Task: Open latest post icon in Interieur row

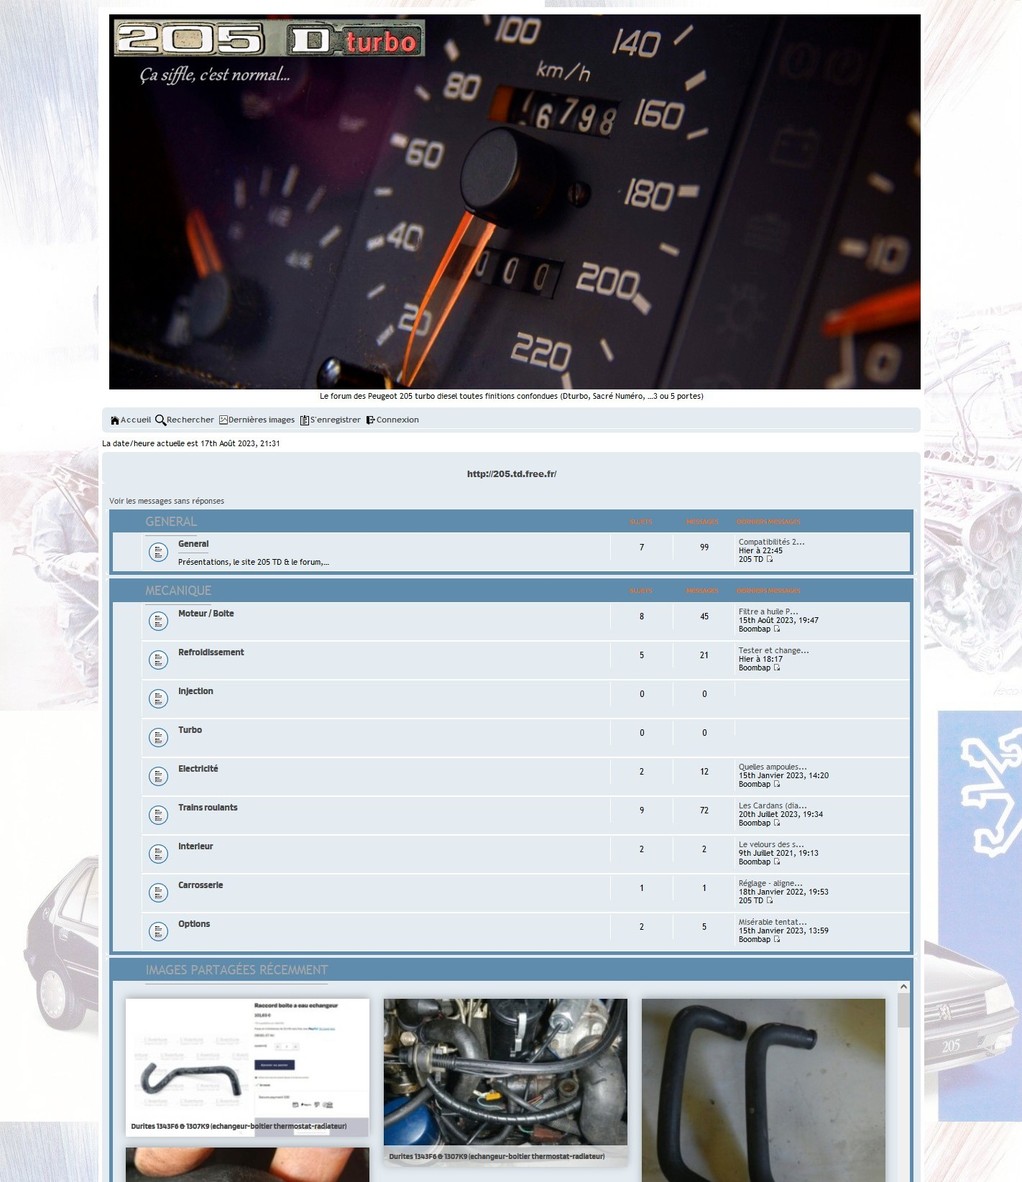Action: point(776,862)
